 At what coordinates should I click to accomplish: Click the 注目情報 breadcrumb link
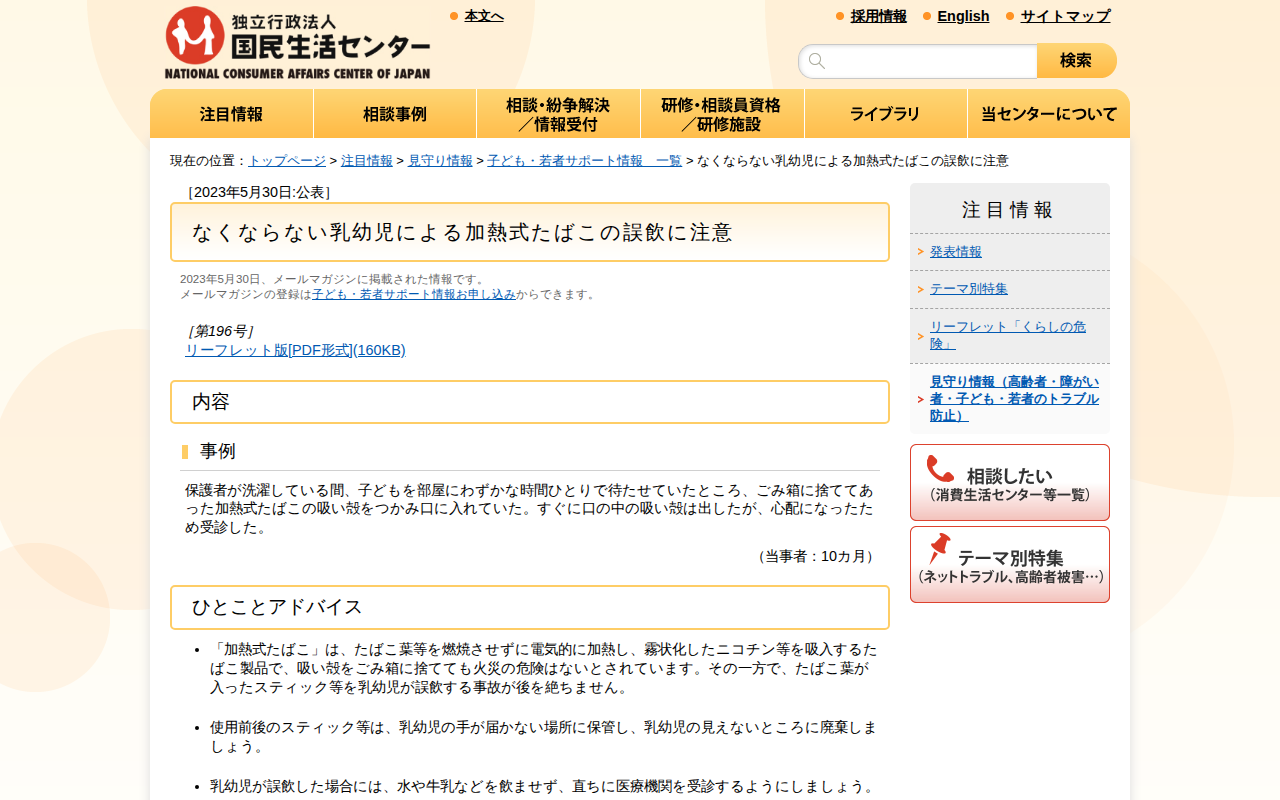(367, 161)
